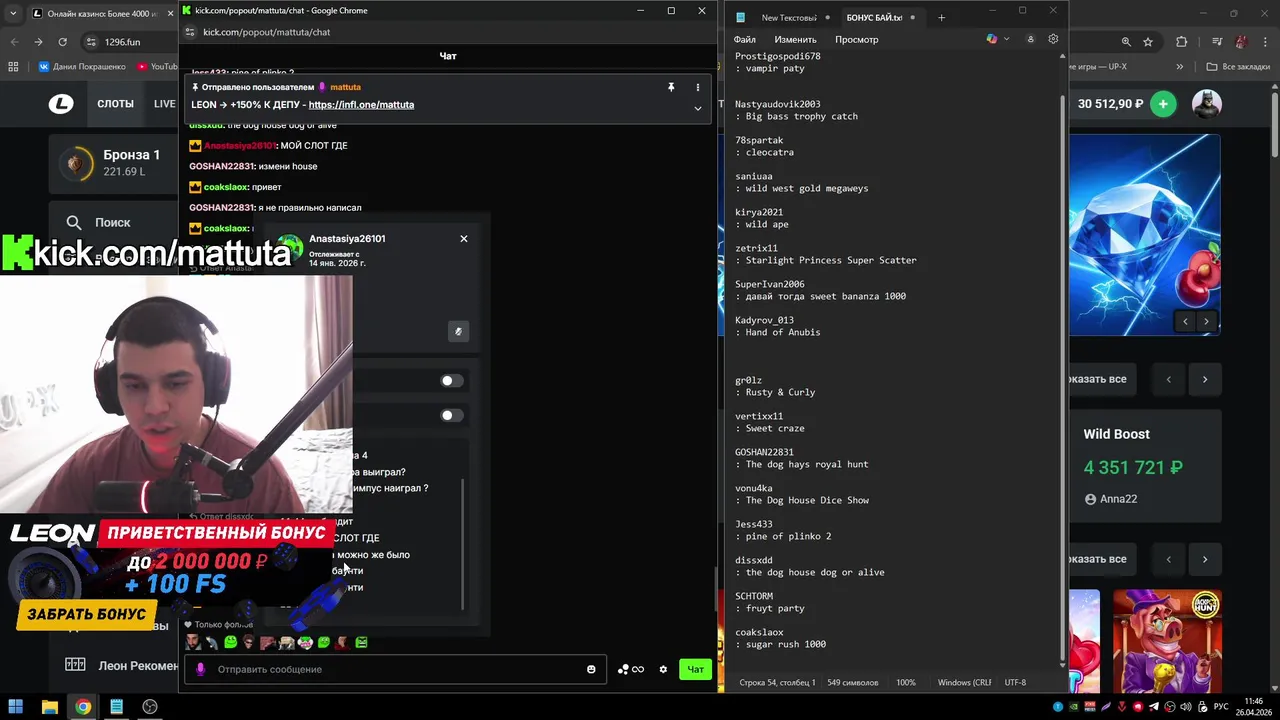Show next slide of diamond banner
Viewport: 1280px width, 720px height.
(1206, 321)
